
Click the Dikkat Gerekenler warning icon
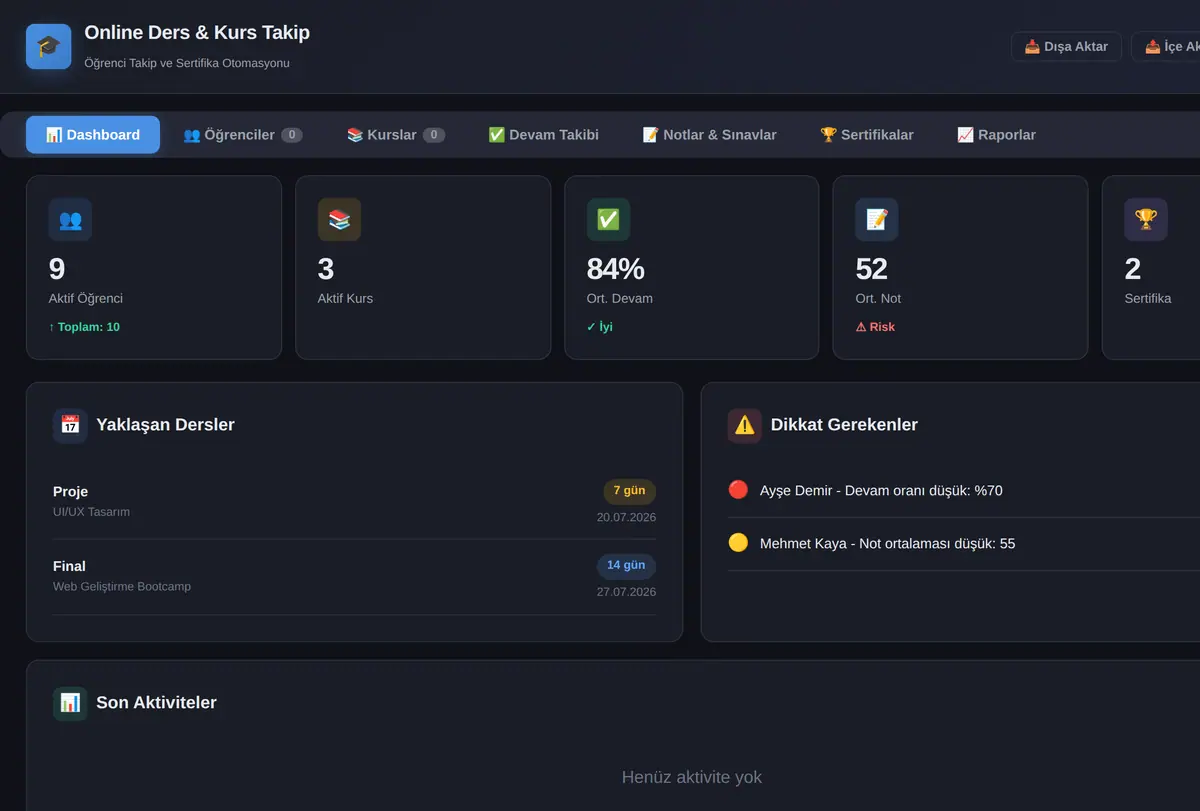745,425
